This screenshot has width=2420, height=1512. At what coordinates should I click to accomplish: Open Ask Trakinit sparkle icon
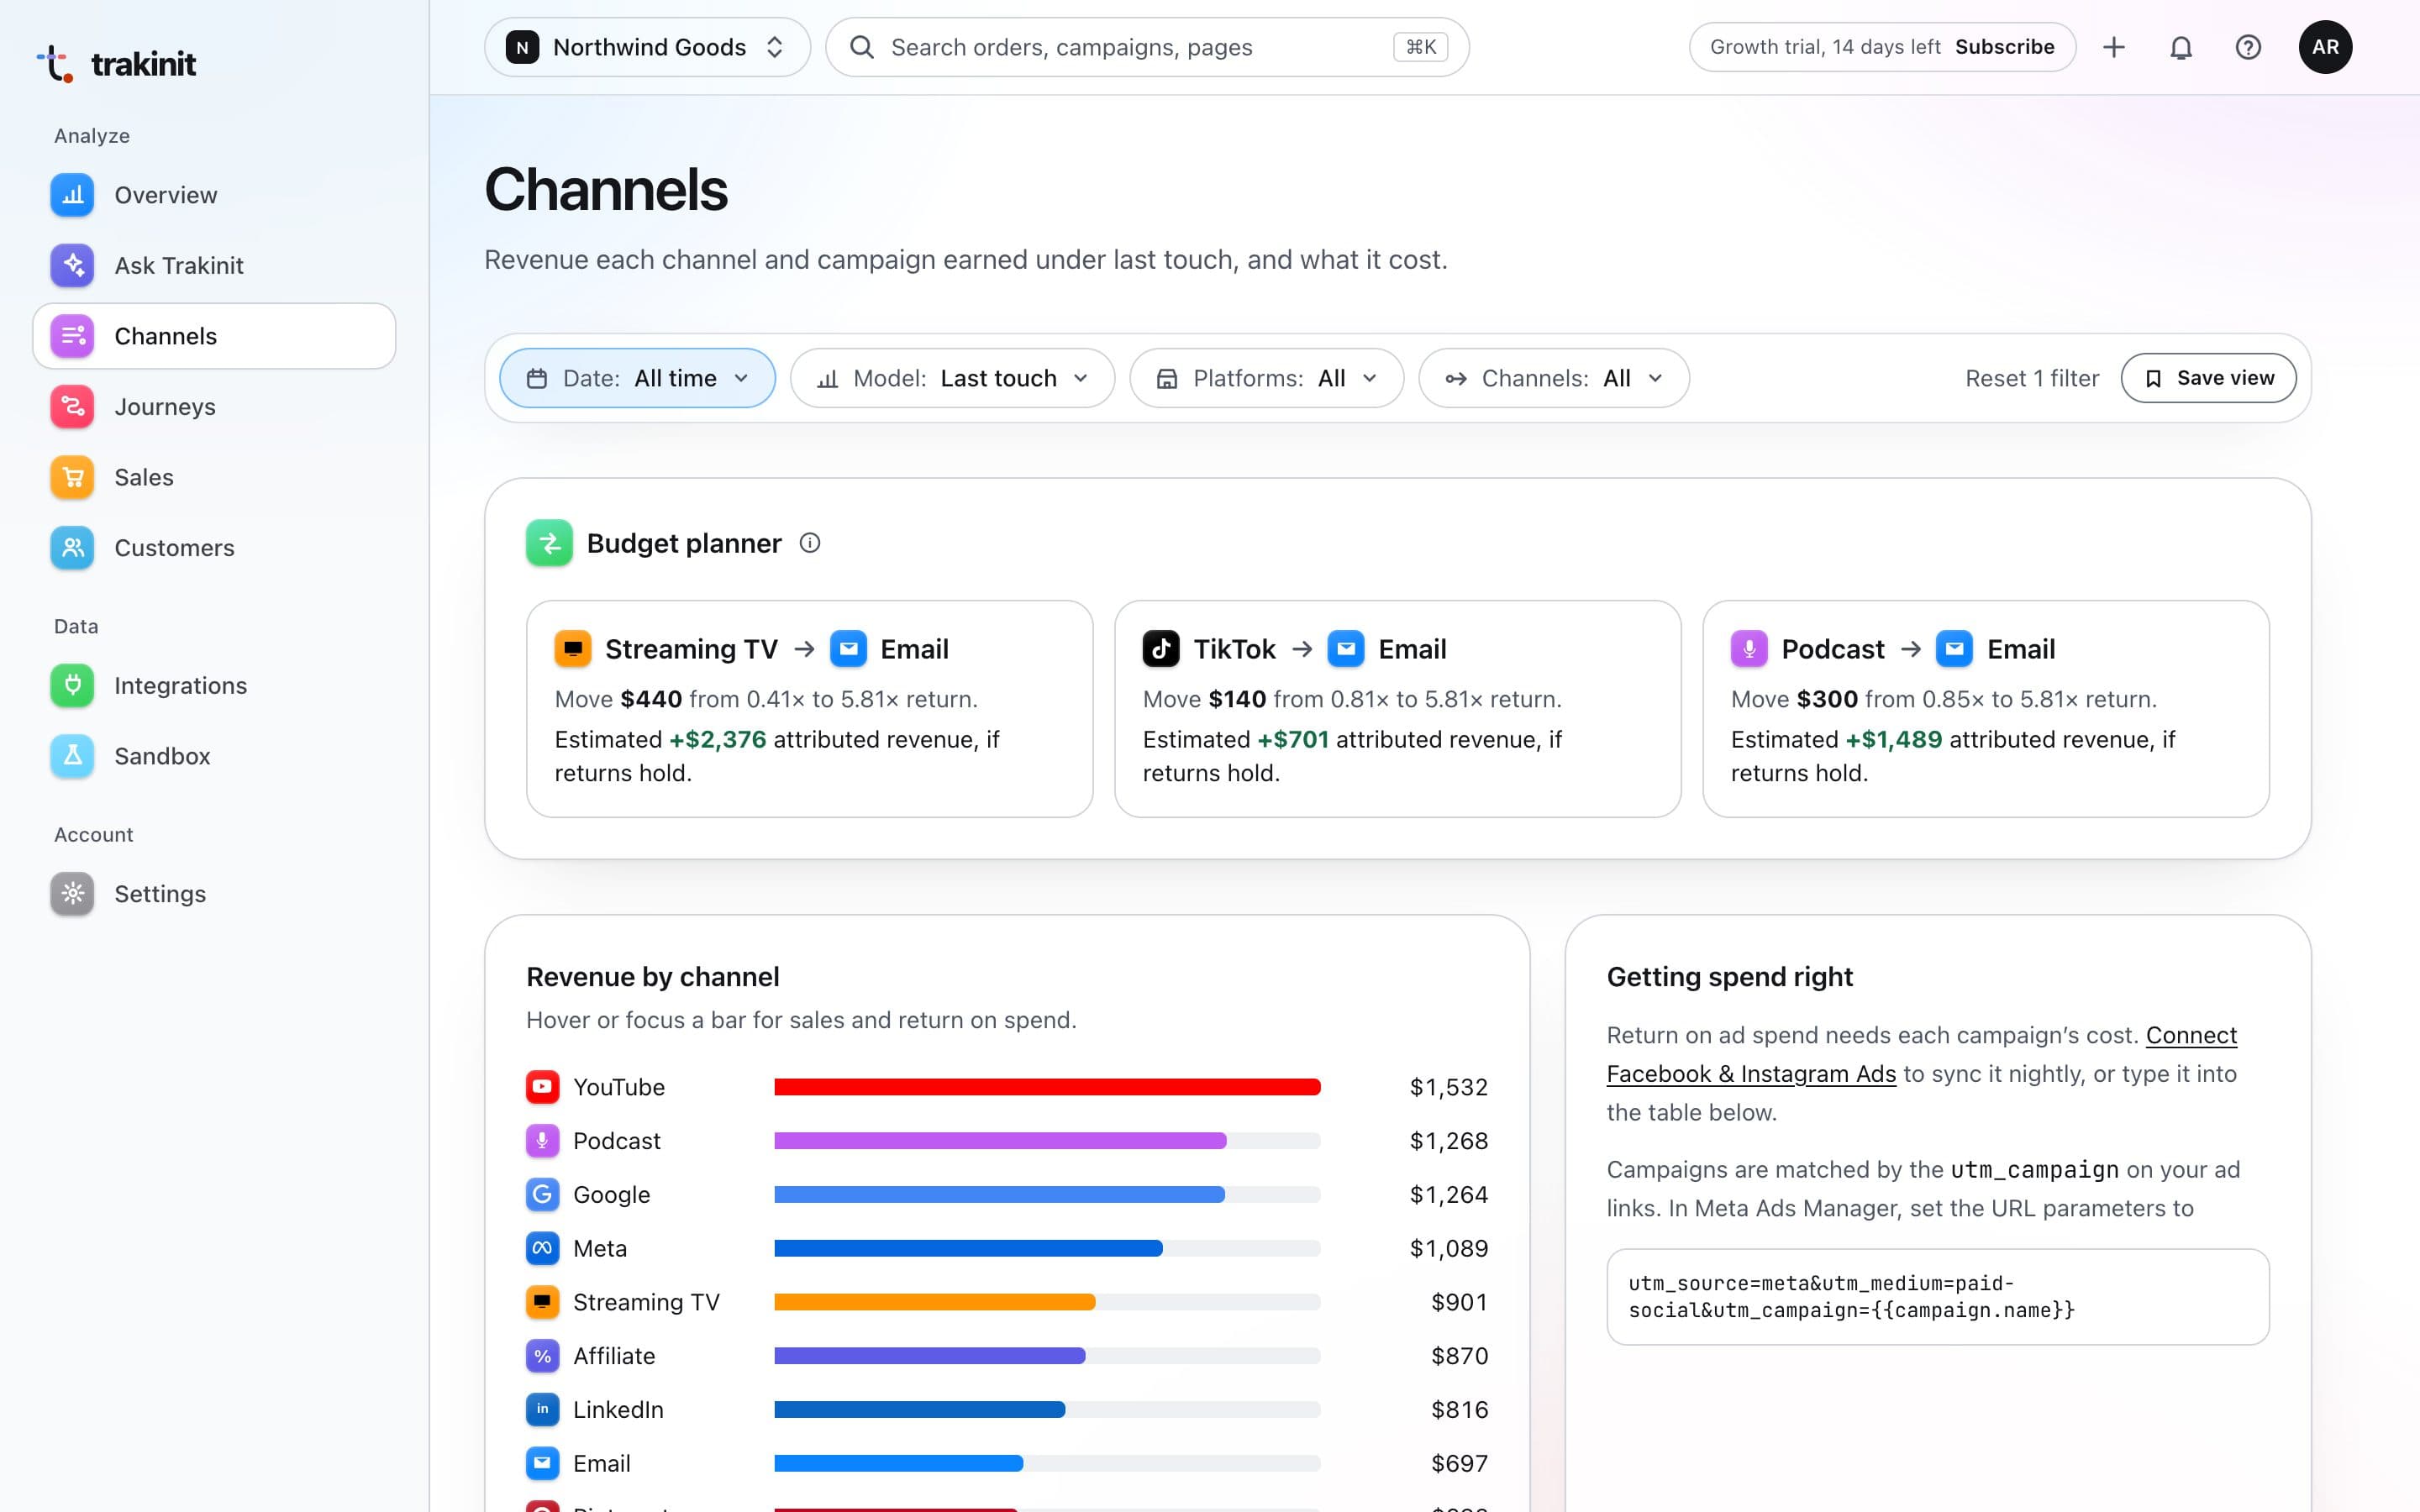[x=72, y=265]
